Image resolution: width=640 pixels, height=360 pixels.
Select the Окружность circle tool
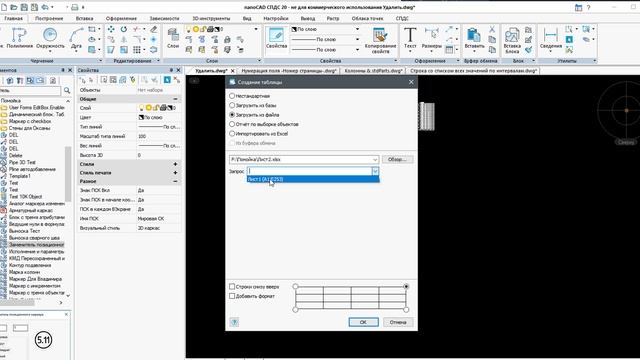pos(50,38)
